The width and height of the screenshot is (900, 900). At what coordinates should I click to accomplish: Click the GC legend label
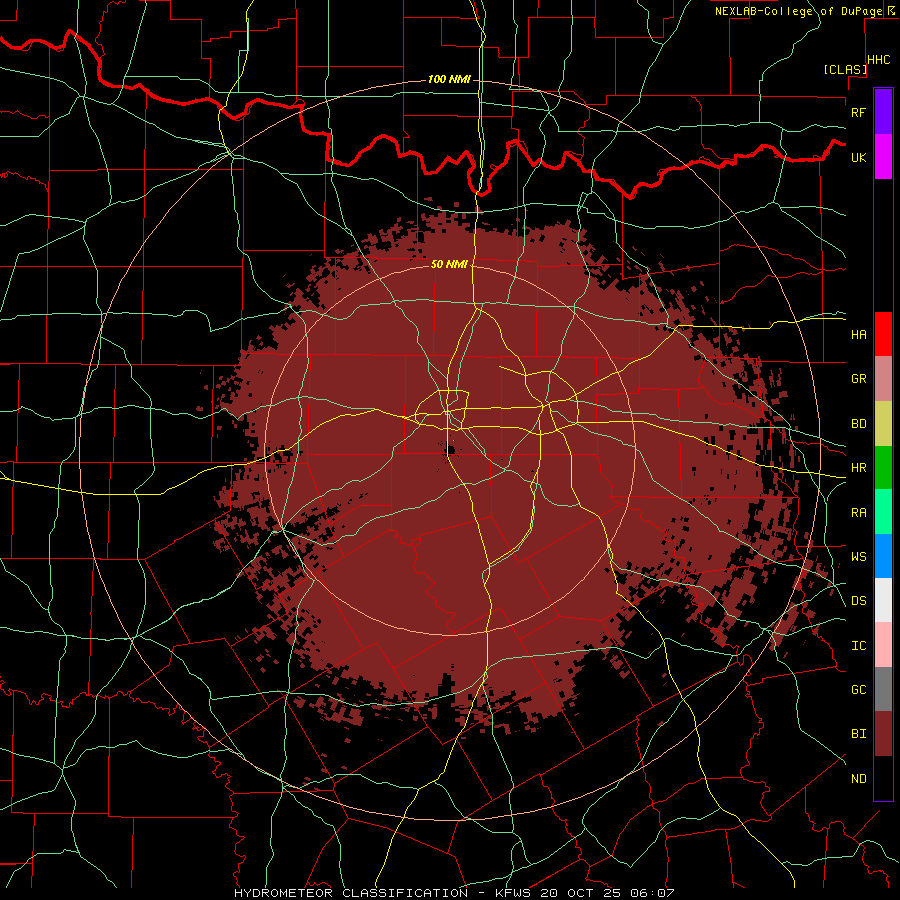point(858,689)
